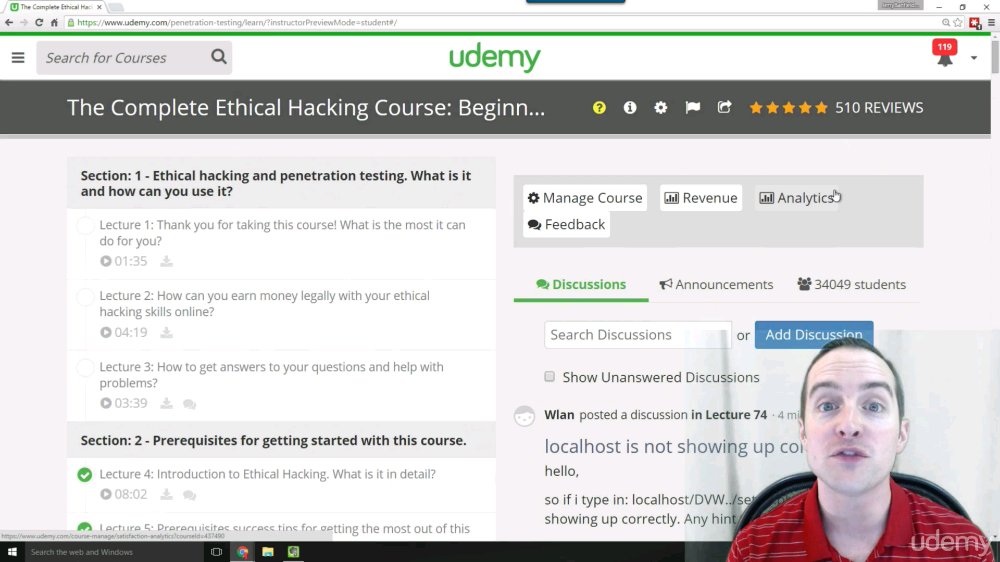The height and width of the screenshot is (562, 1000).
Task: Switch to the Announcements tab
Action: [716, 285]
